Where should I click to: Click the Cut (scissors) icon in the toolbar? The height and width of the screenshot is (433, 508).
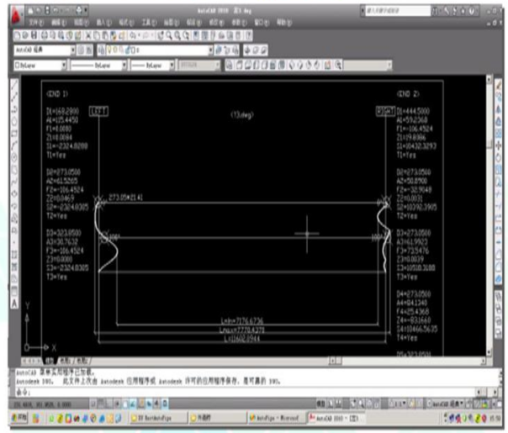coord(88,35)
